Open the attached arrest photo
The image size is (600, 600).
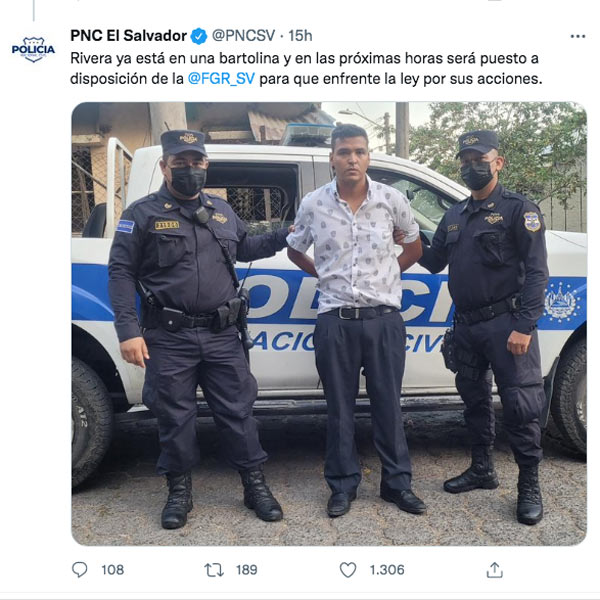tap(329, 324)
